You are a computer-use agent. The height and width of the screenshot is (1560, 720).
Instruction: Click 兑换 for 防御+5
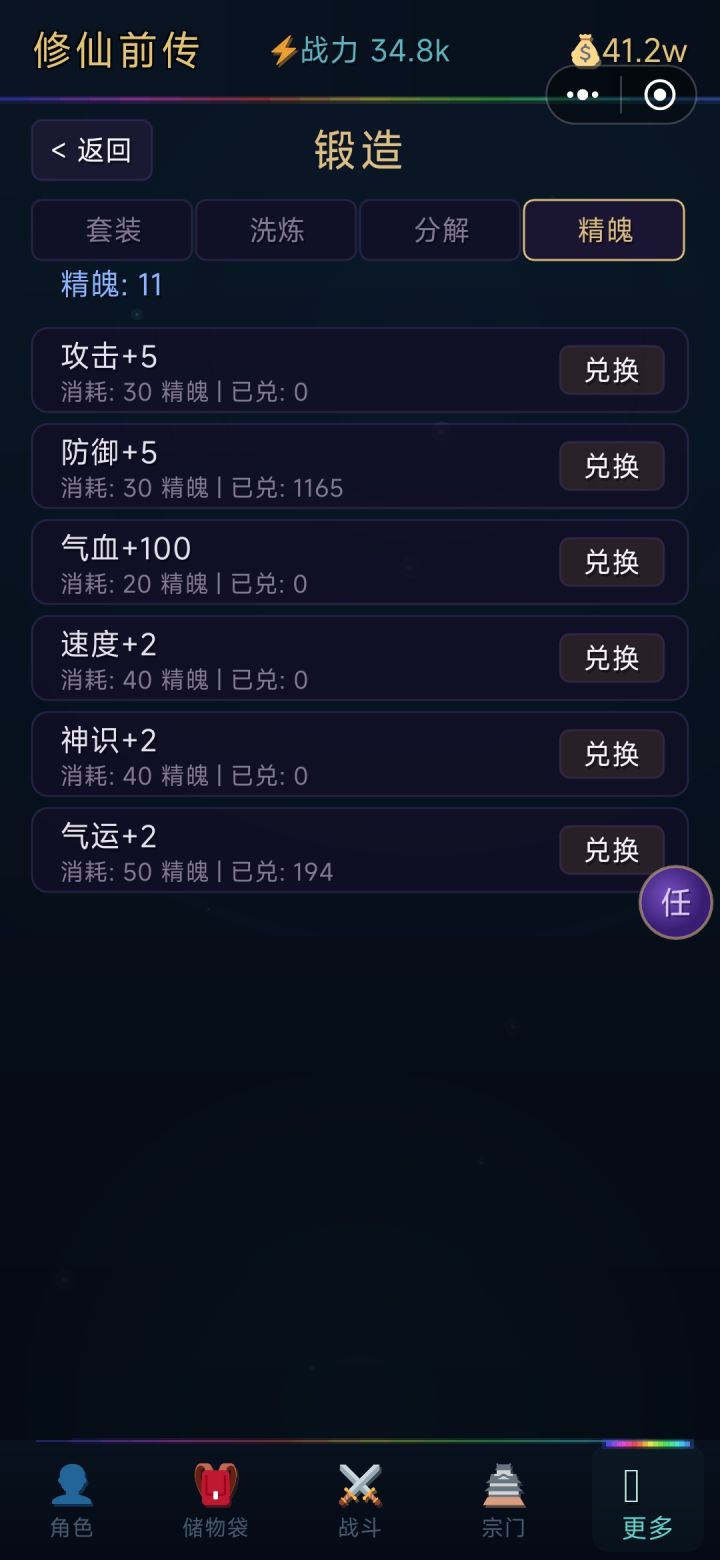[x=611, y=466]
